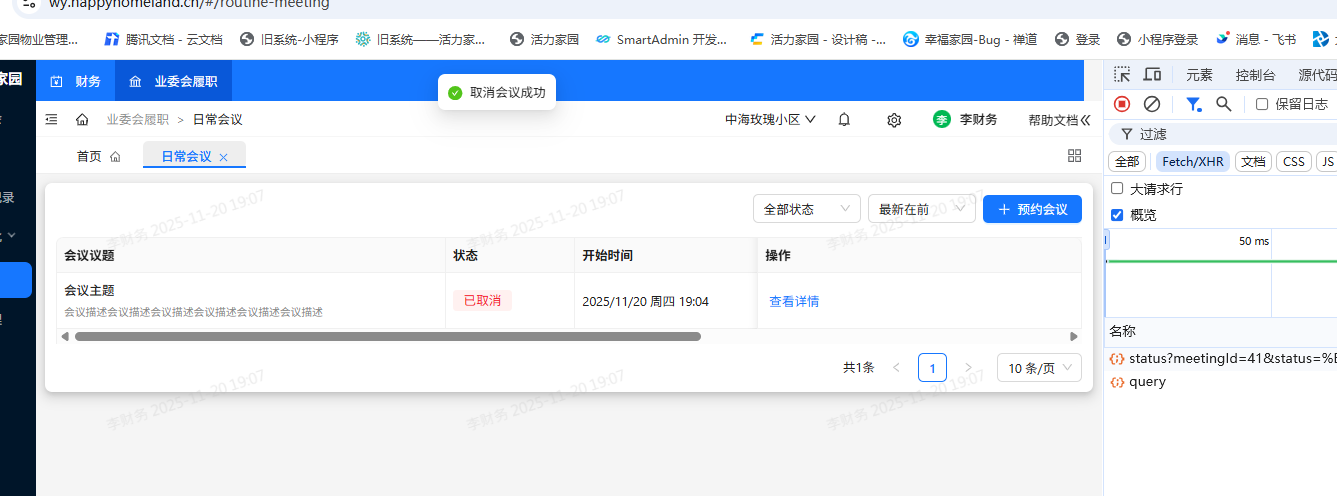Open the 幸福家园-Bug - 禅道 bookmark
1337x496 pixels.
pos(970,40)
